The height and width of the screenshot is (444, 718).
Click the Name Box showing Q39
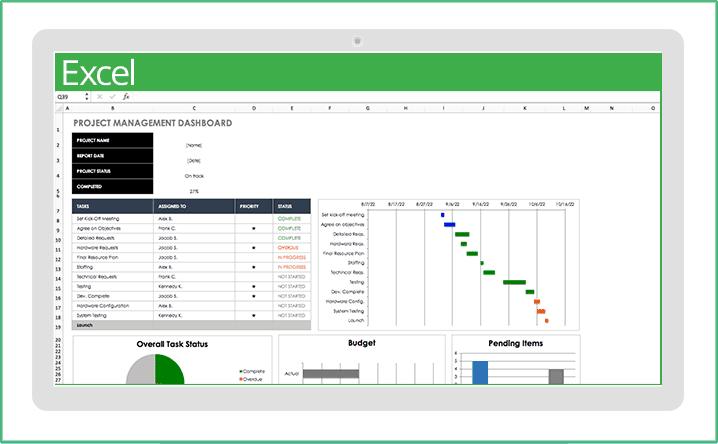tap(68, 97)
